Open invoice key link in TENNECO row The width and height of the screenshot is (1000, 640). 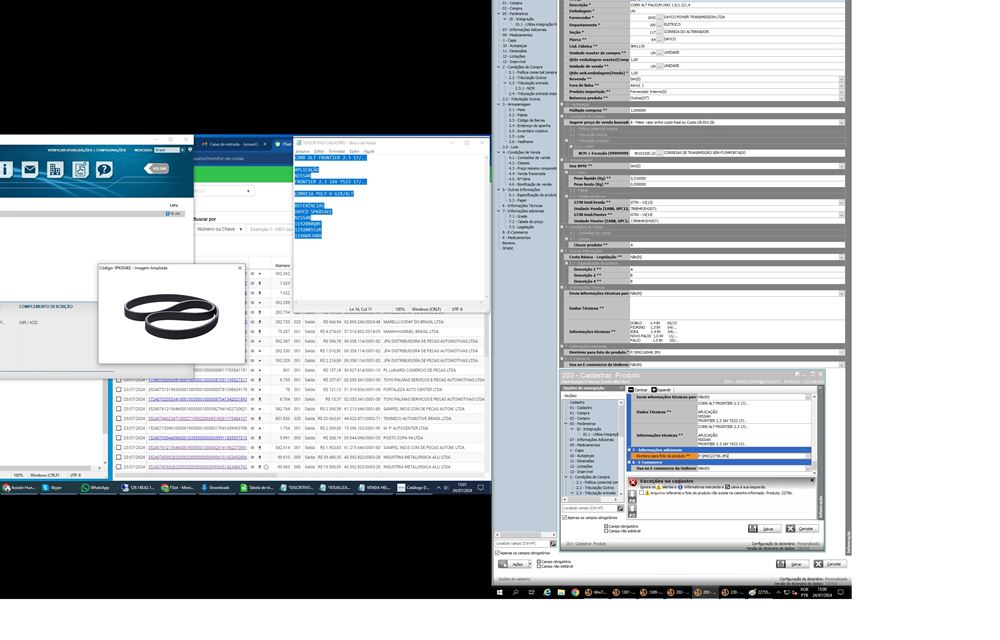tap(198, 419)
